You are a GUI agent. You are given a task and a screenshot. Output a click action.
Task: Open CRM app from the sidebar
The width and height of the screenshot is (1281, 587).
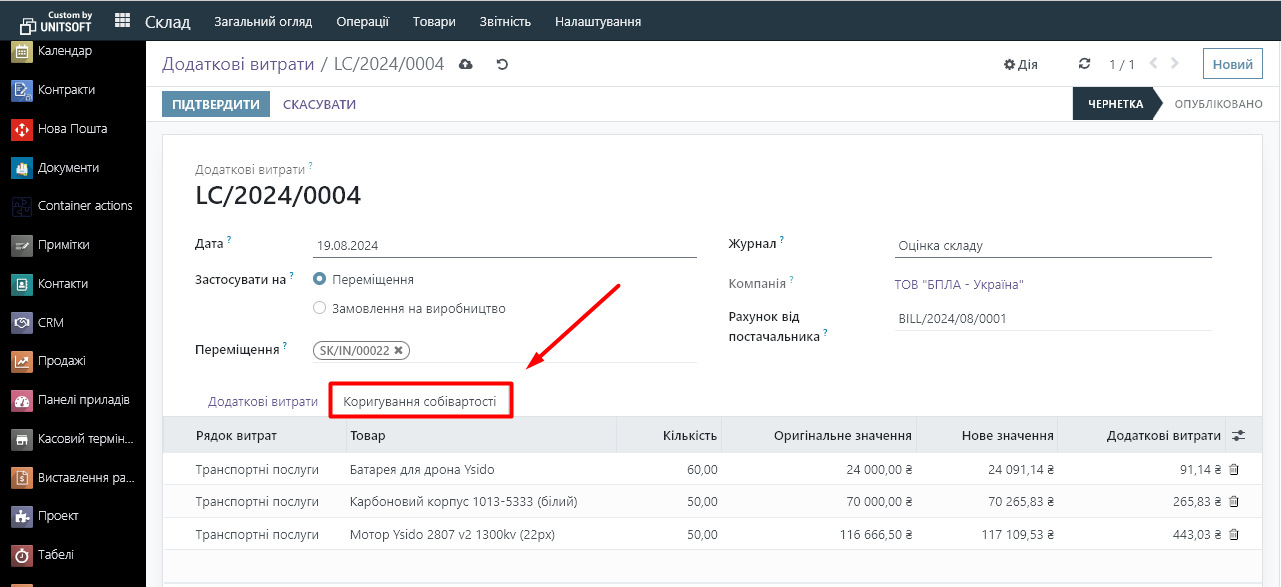point(51,323)
